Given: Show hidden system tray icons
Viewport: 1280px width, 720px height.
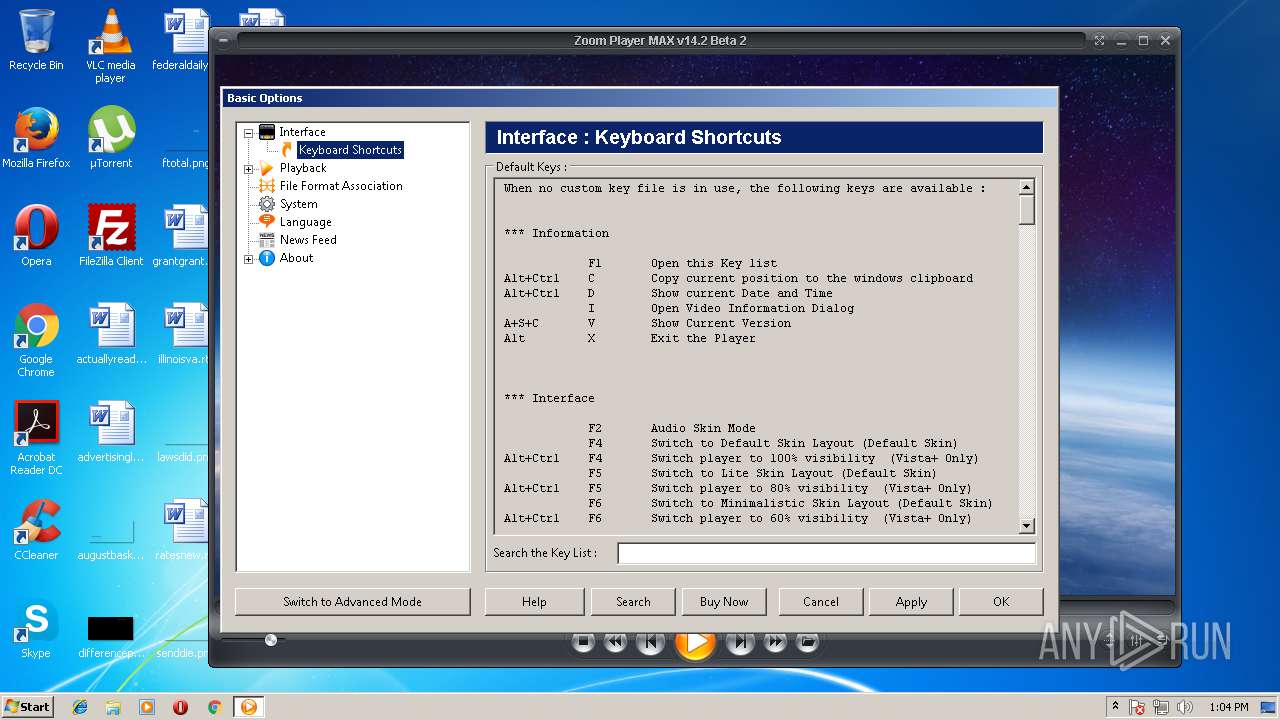Looking at the screenshot, I should pyautogui.click(x=1116, y=707).
